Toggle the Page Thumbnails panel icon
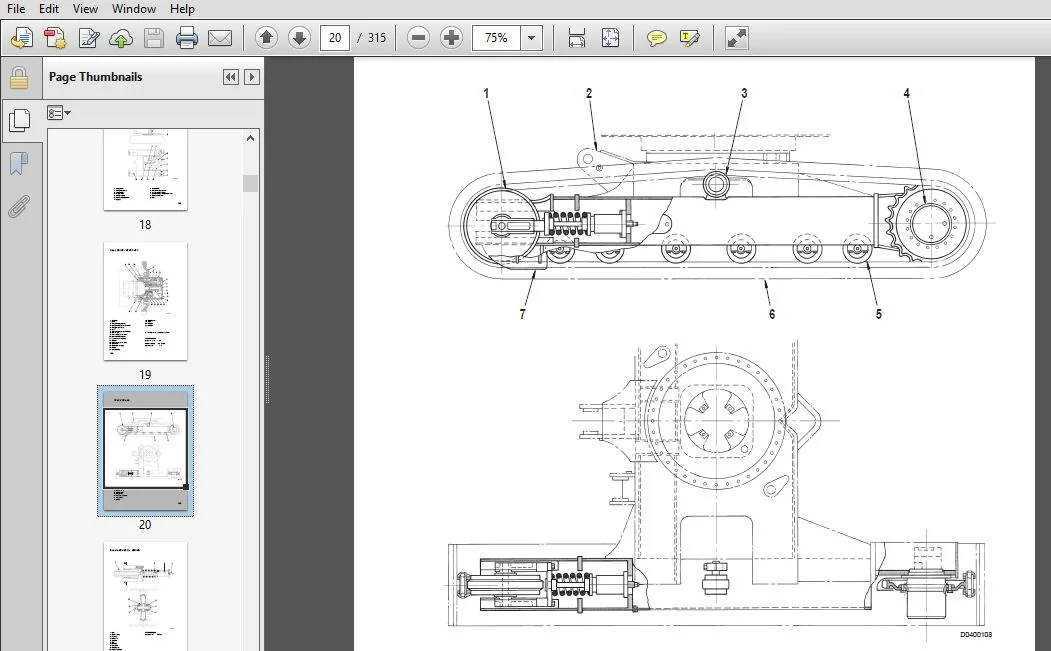1051x651 pixels. [x=19, y=121]
